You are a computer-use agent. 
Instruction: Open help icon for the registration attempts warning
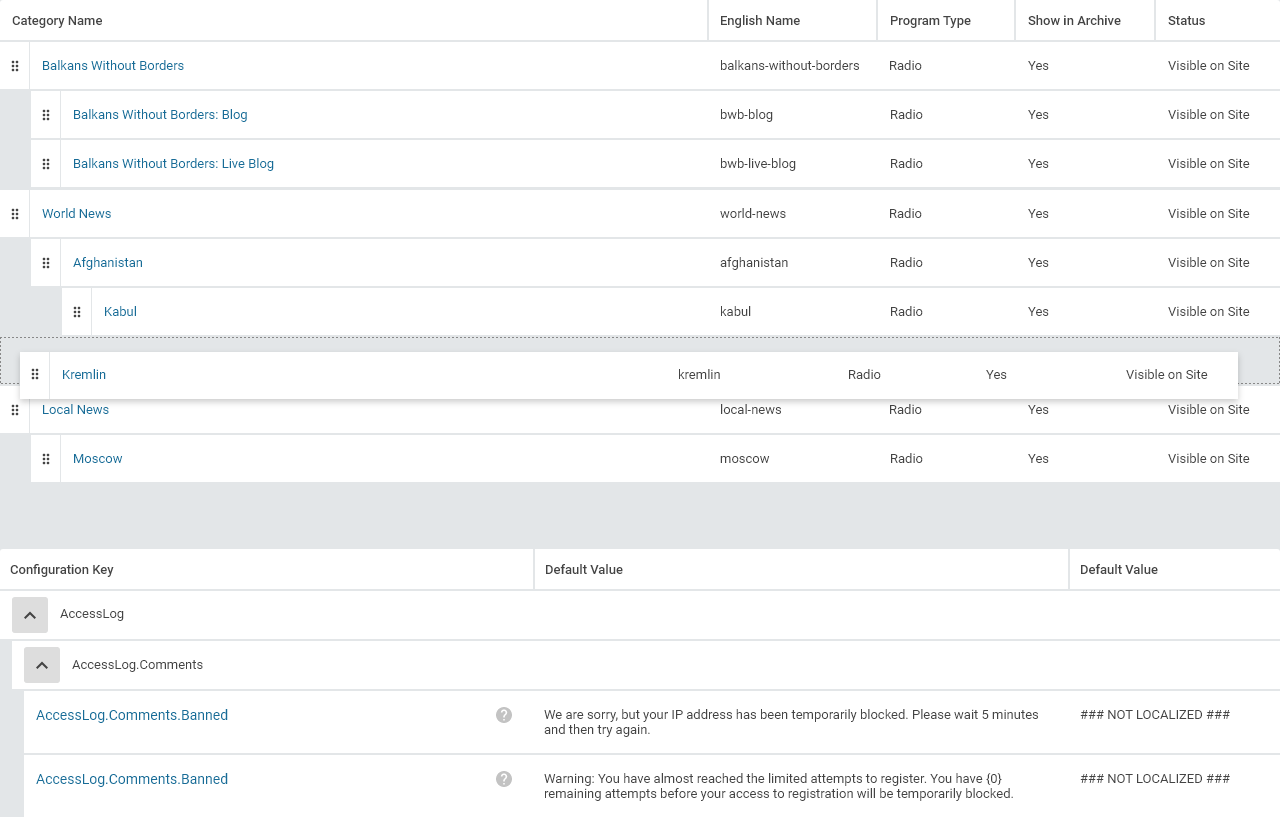504,779
